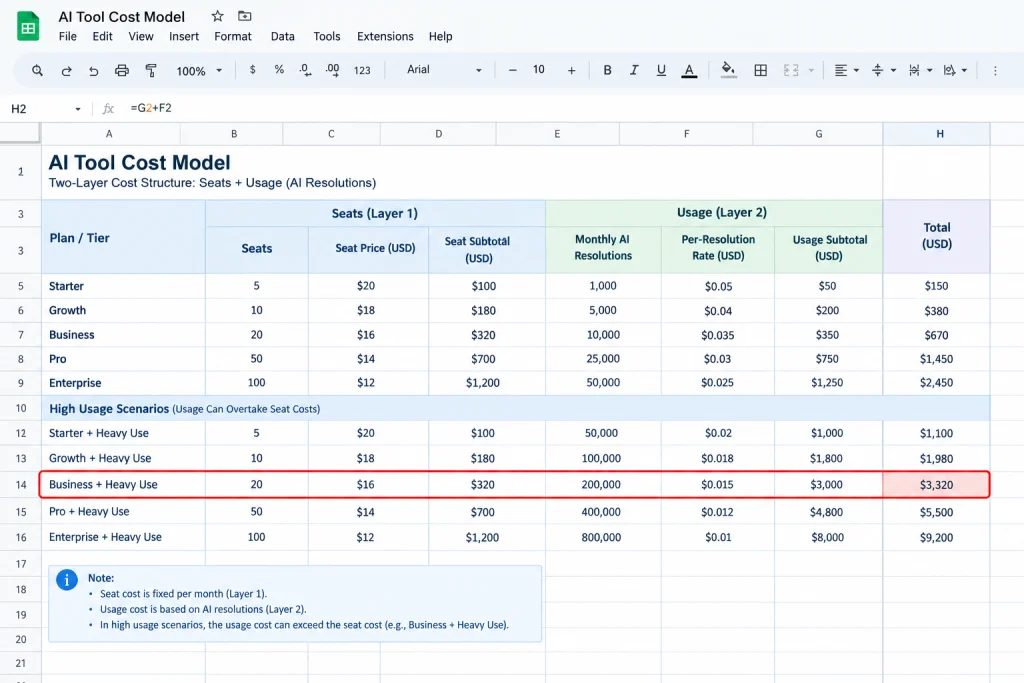Toggle italic formatting
Image resolution: width=1024 pixels, height=683 pixels.
(x=633, y=70)
